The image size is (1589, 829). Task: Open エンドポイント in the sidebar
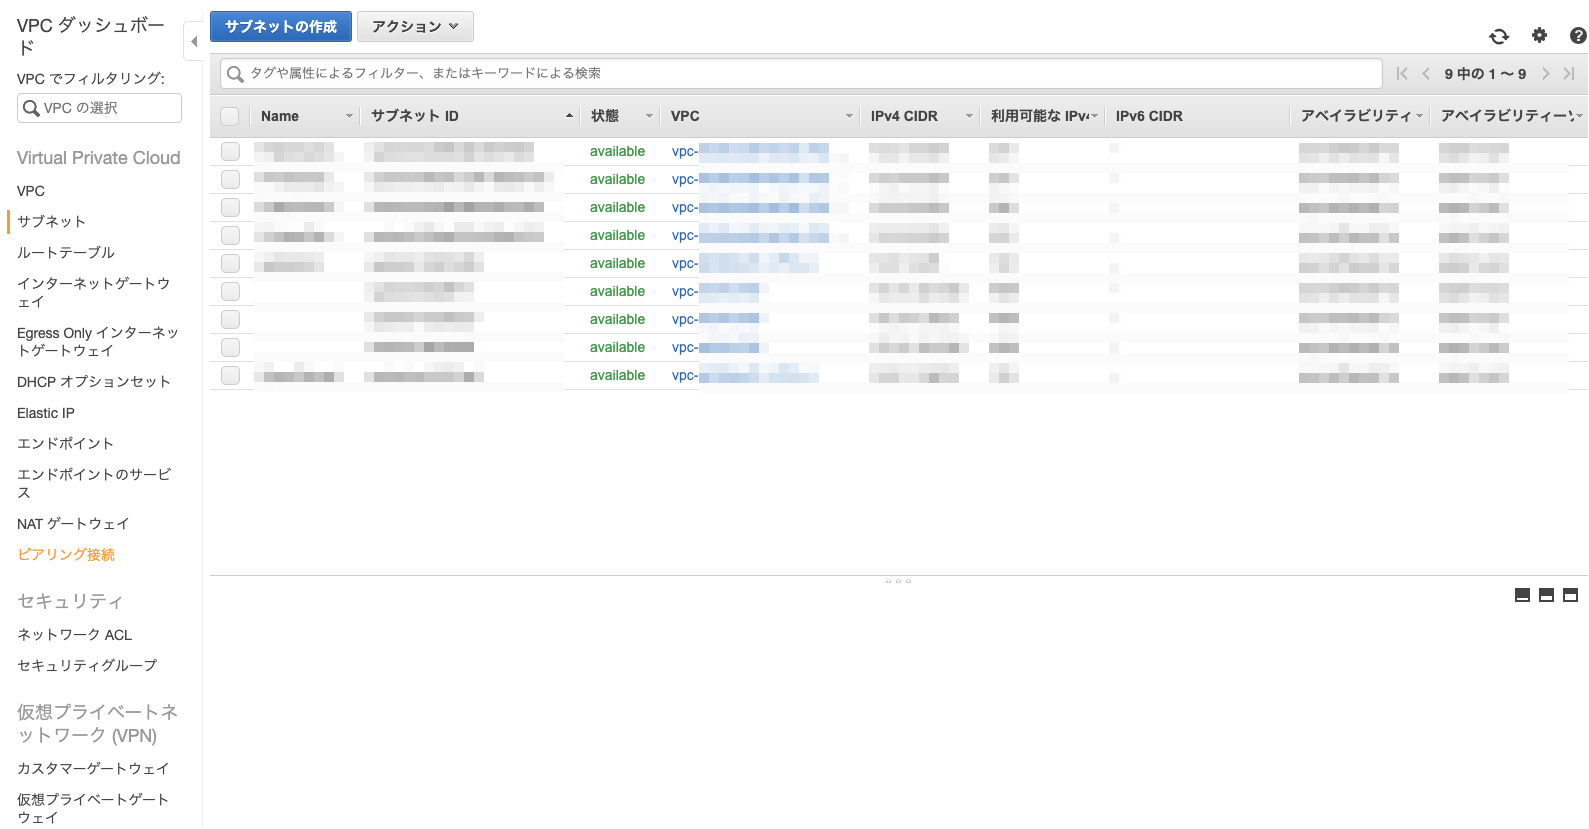65,443
